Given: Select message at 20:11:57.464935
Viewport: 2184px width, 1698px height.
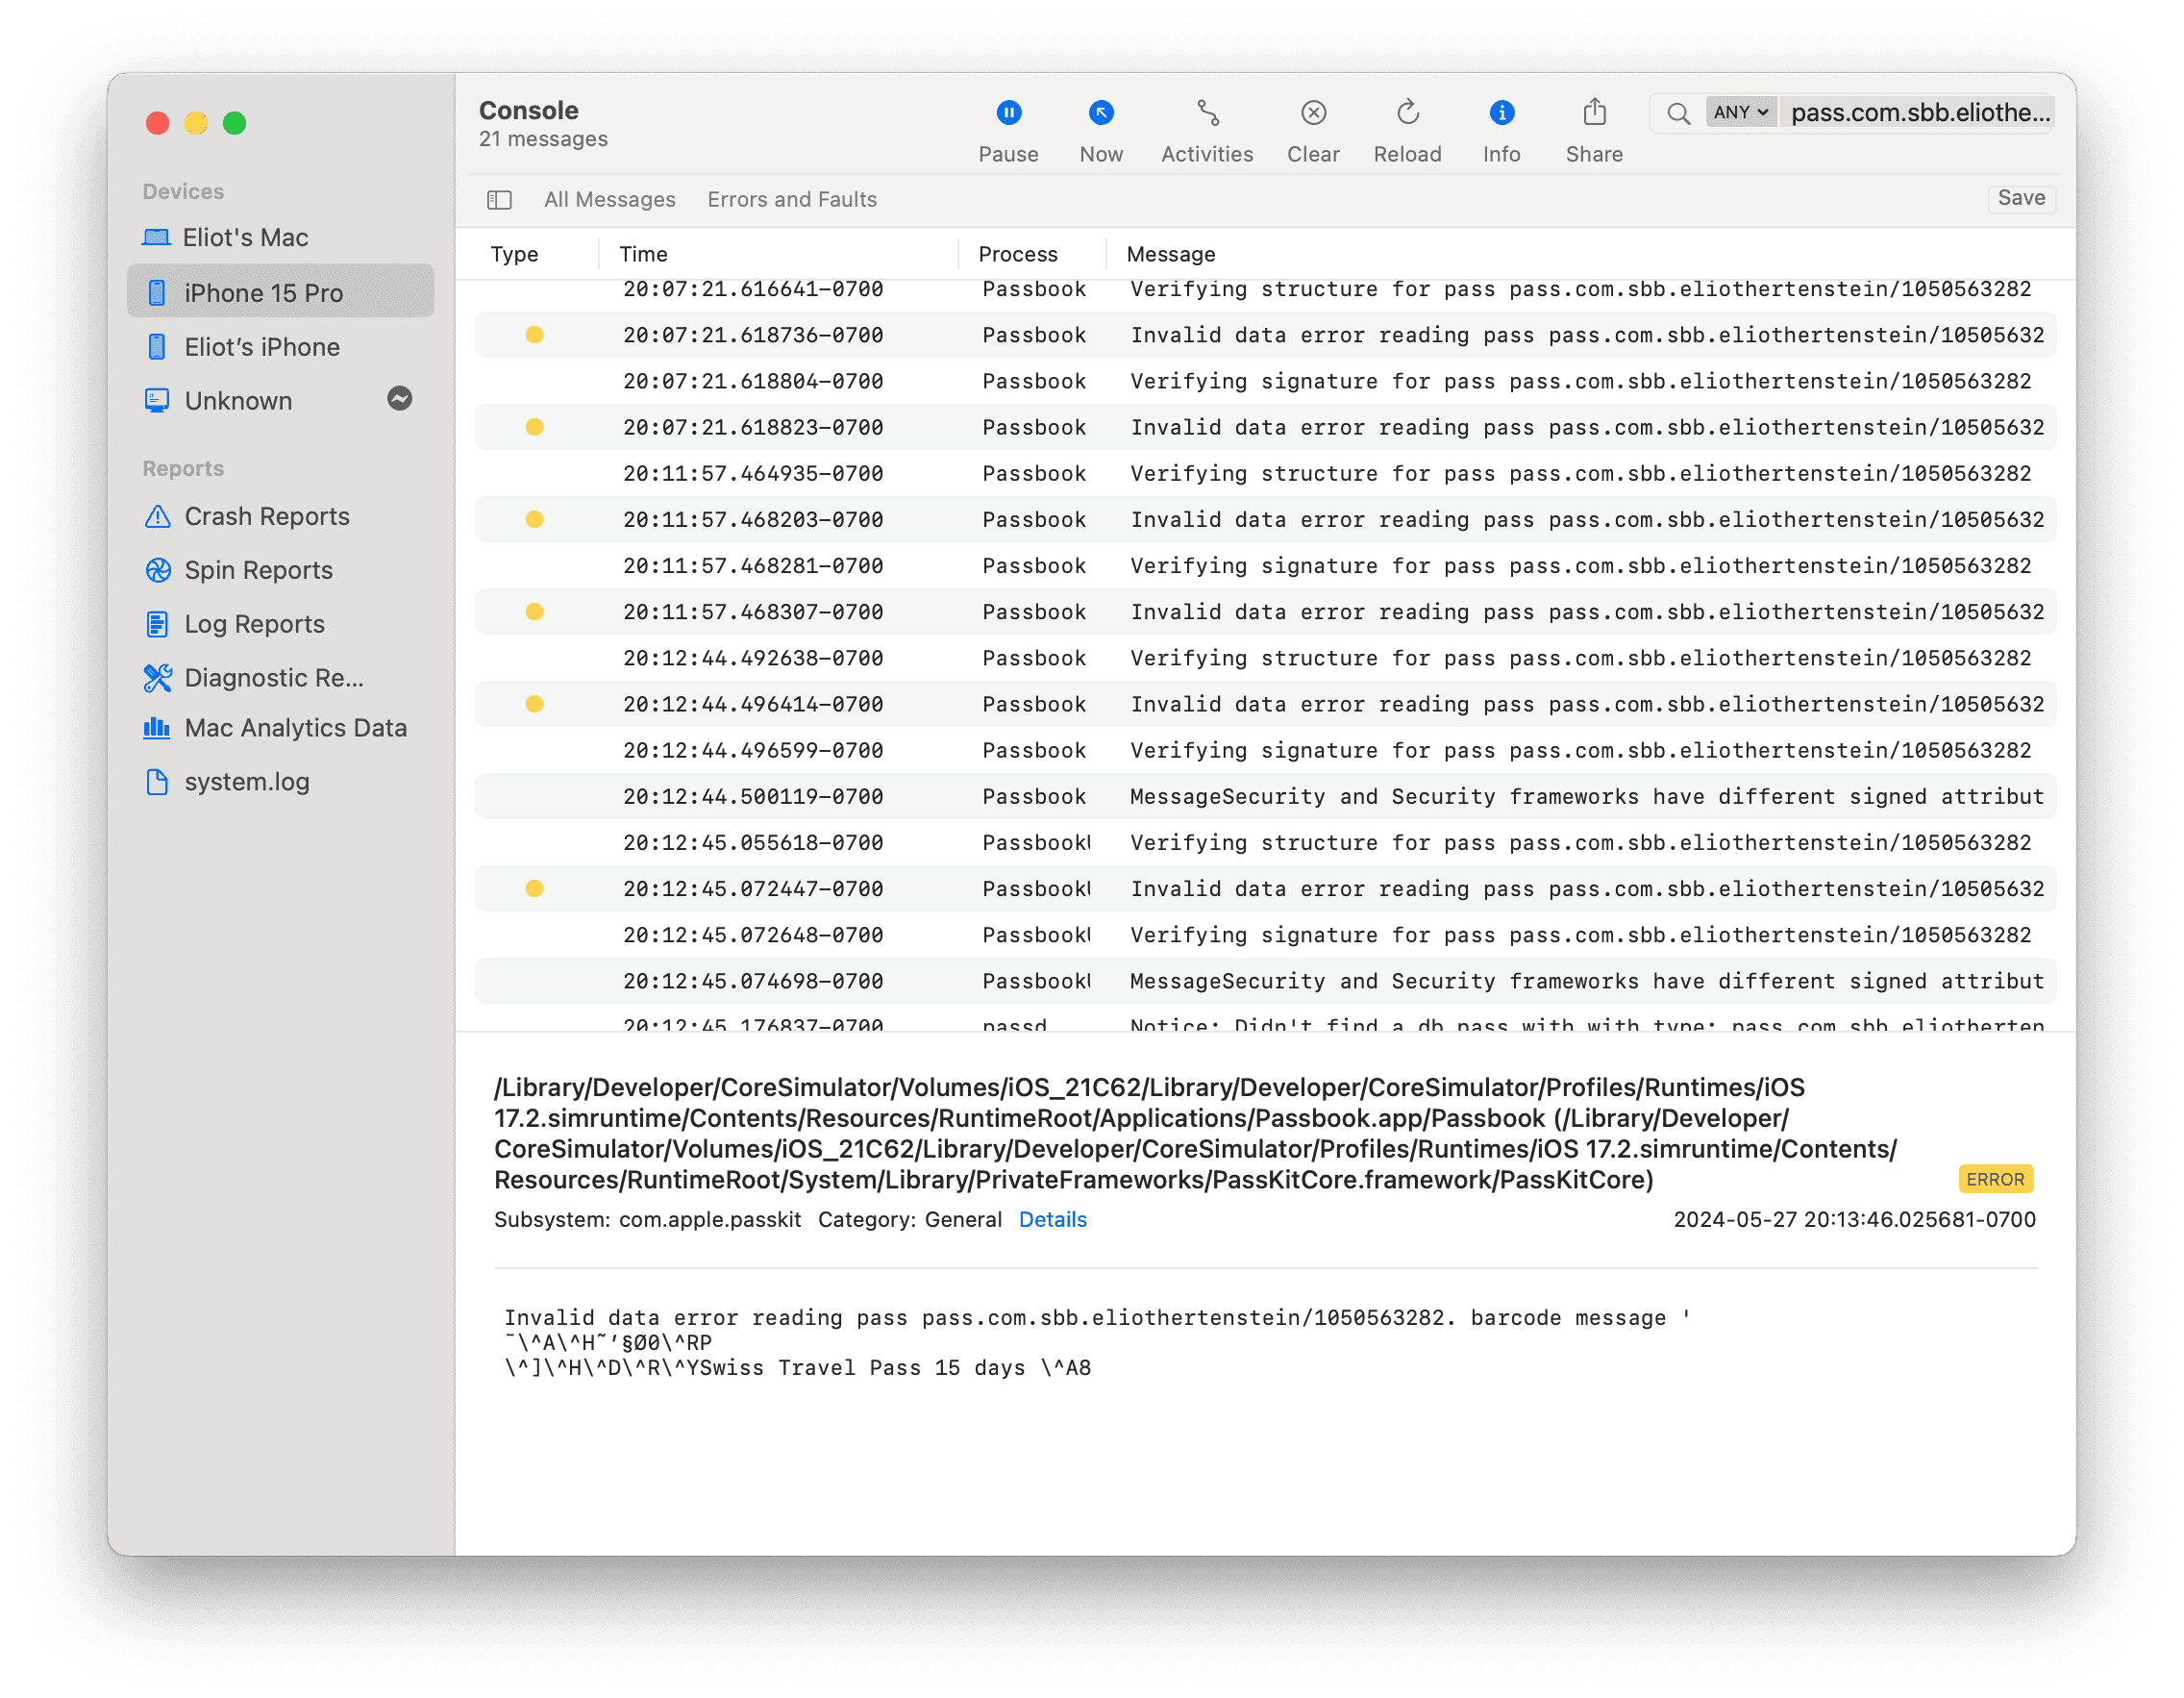Looking at the screenshot, I should [x=1265, y=473].
